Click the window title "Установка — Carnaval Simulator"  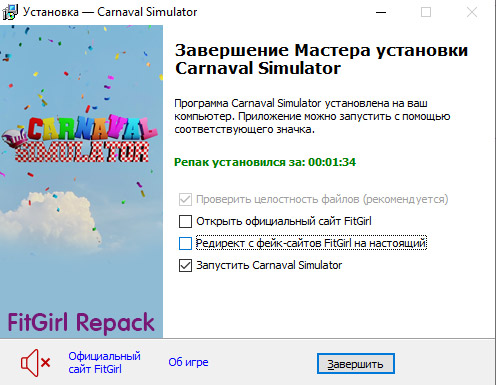coord(110,12)
